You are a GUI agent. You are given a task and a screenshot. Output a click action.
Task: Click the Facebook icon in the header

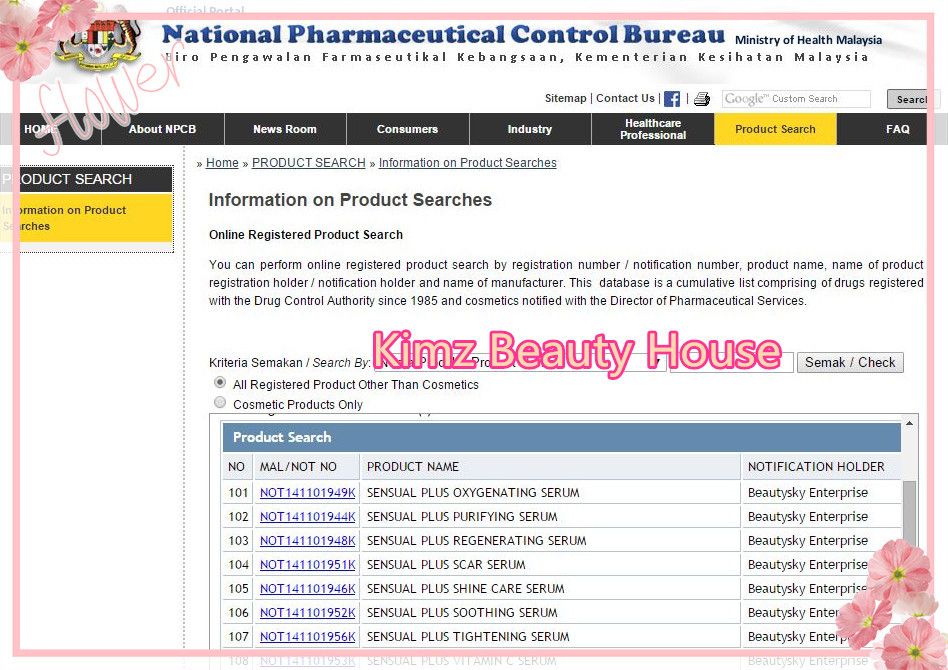(672, 99)
